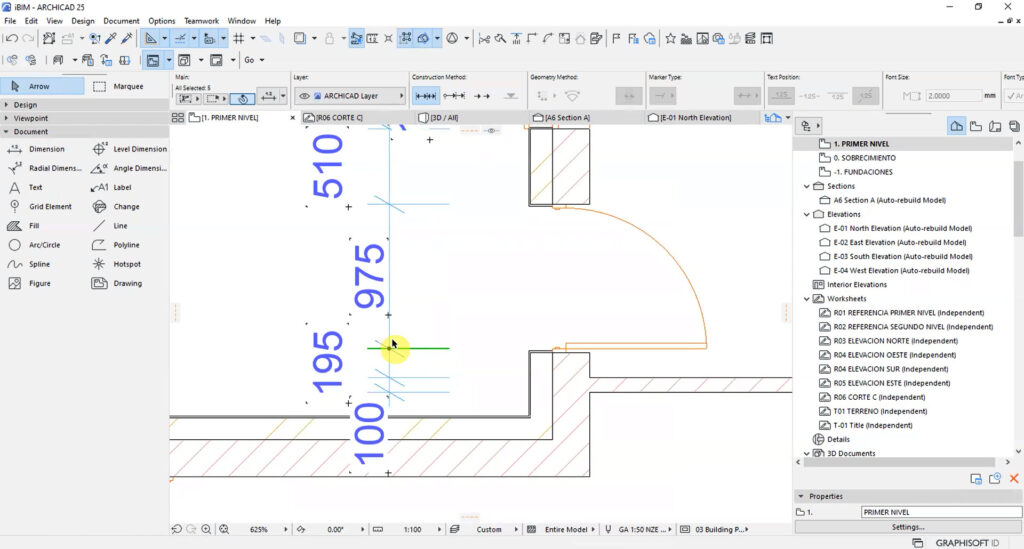Viewport: 1024px width, 549px height.
Task: Click the Font Size input field
Action: pyautogui.click(x=952, y=96)
